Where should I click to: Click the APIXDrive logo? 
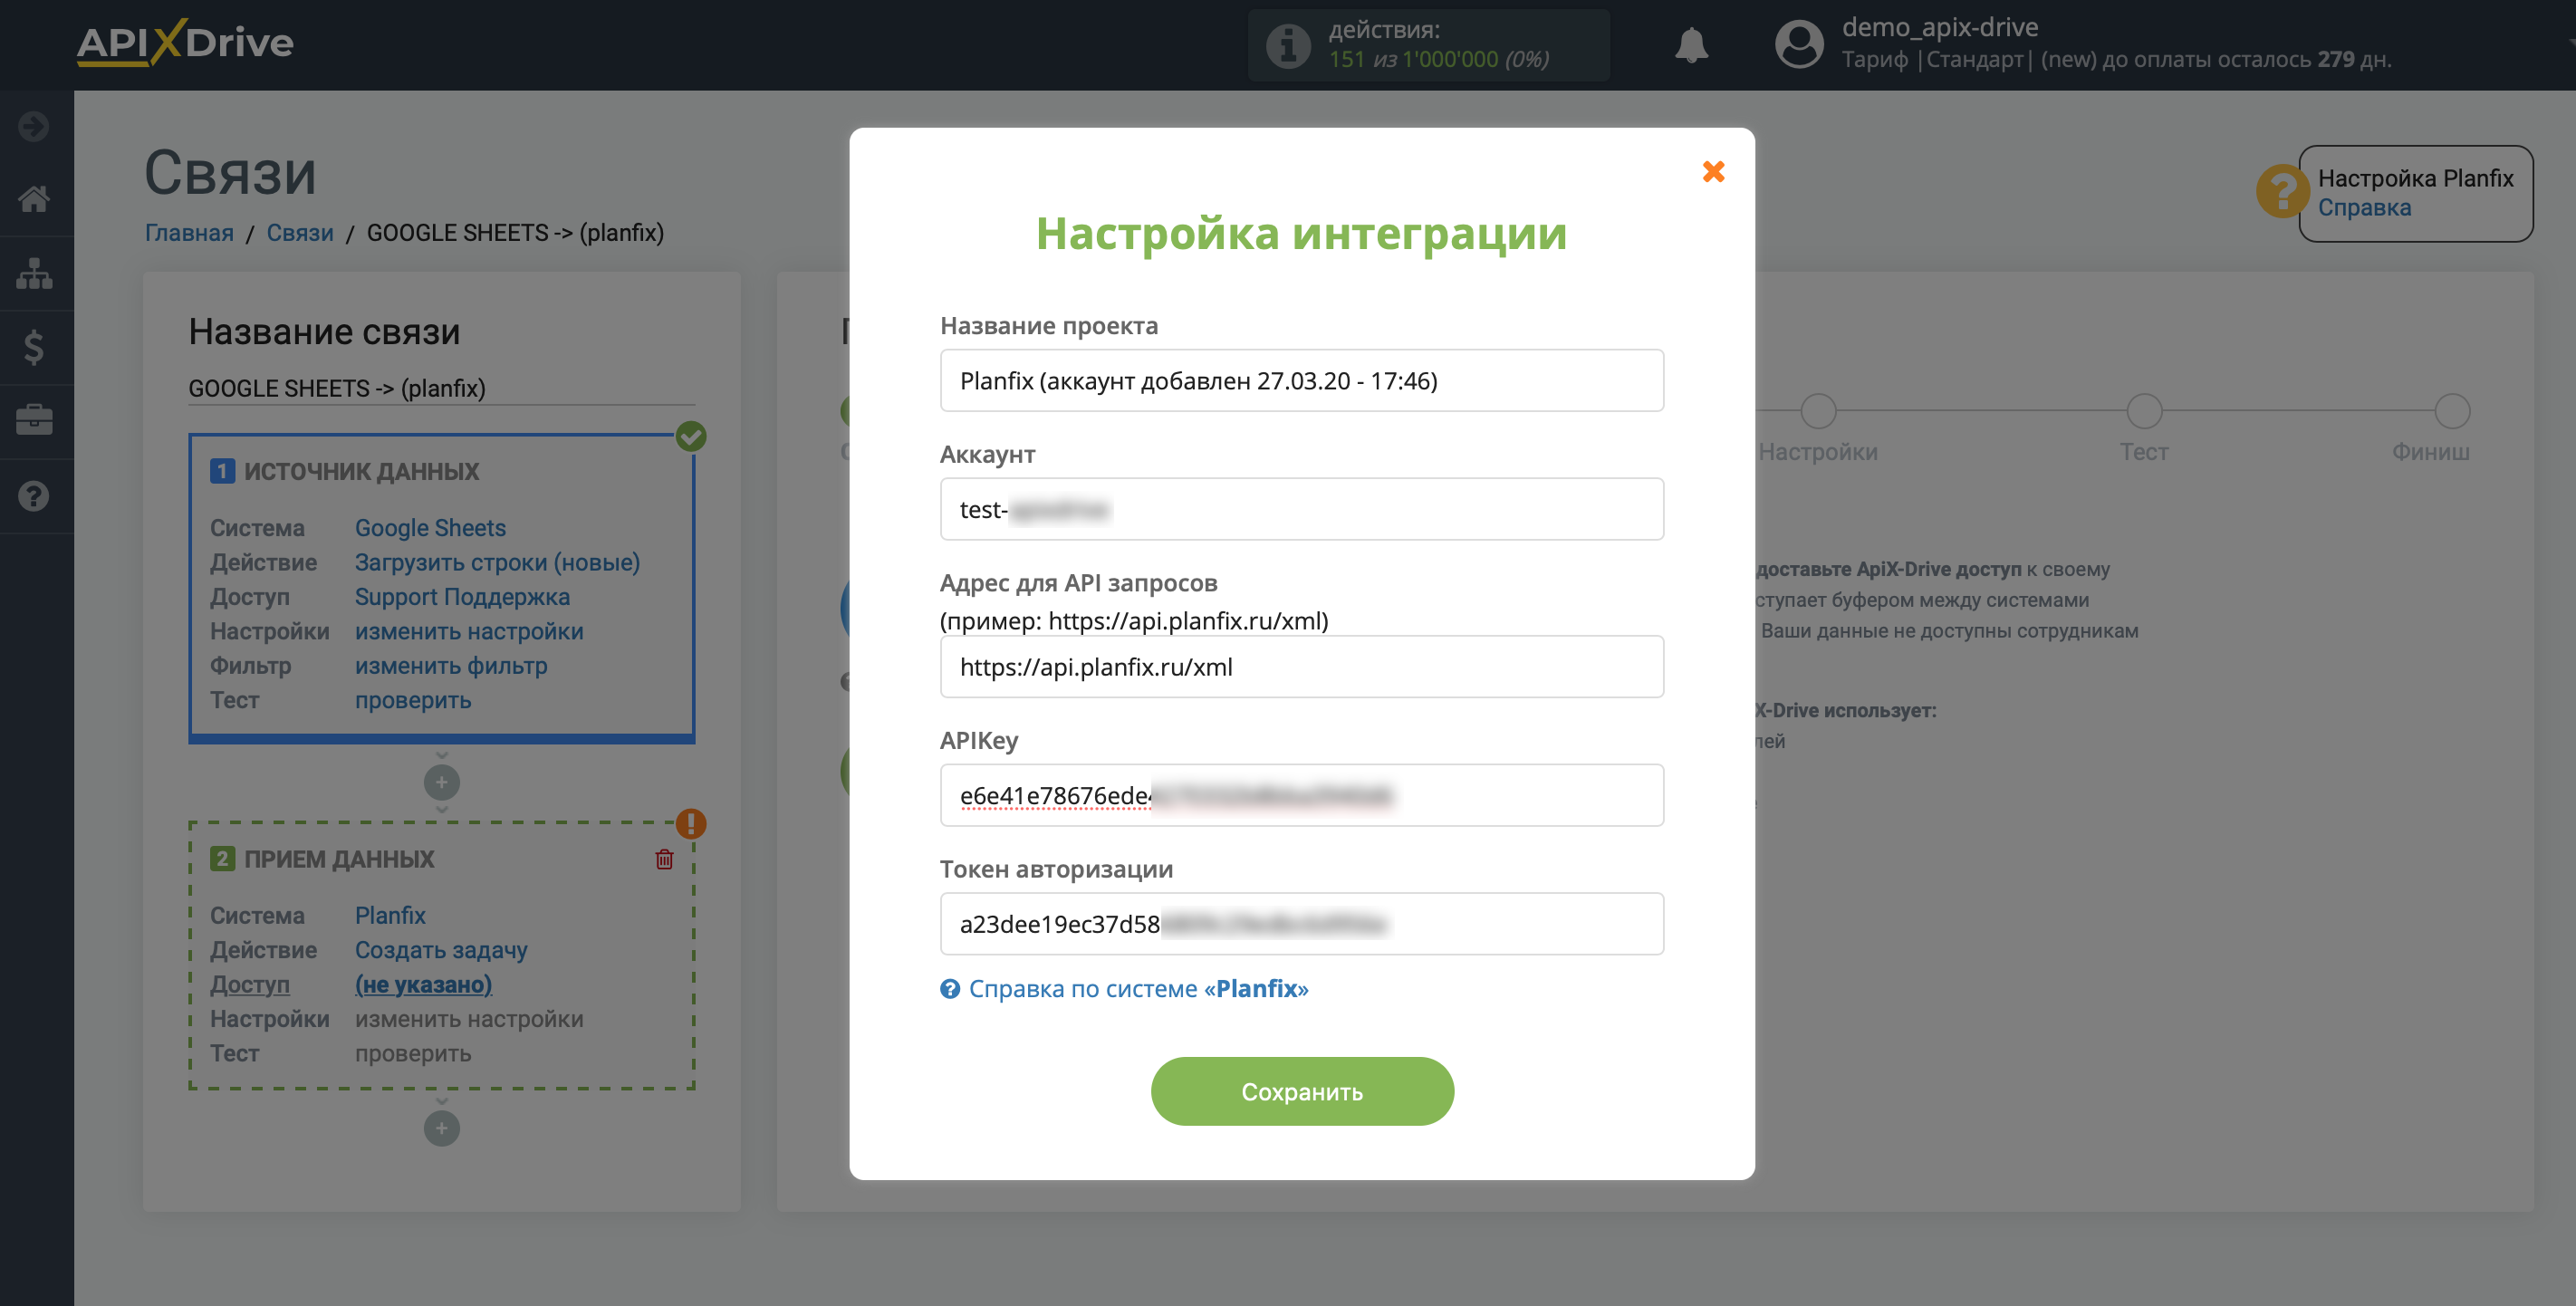tap(185, 42)
